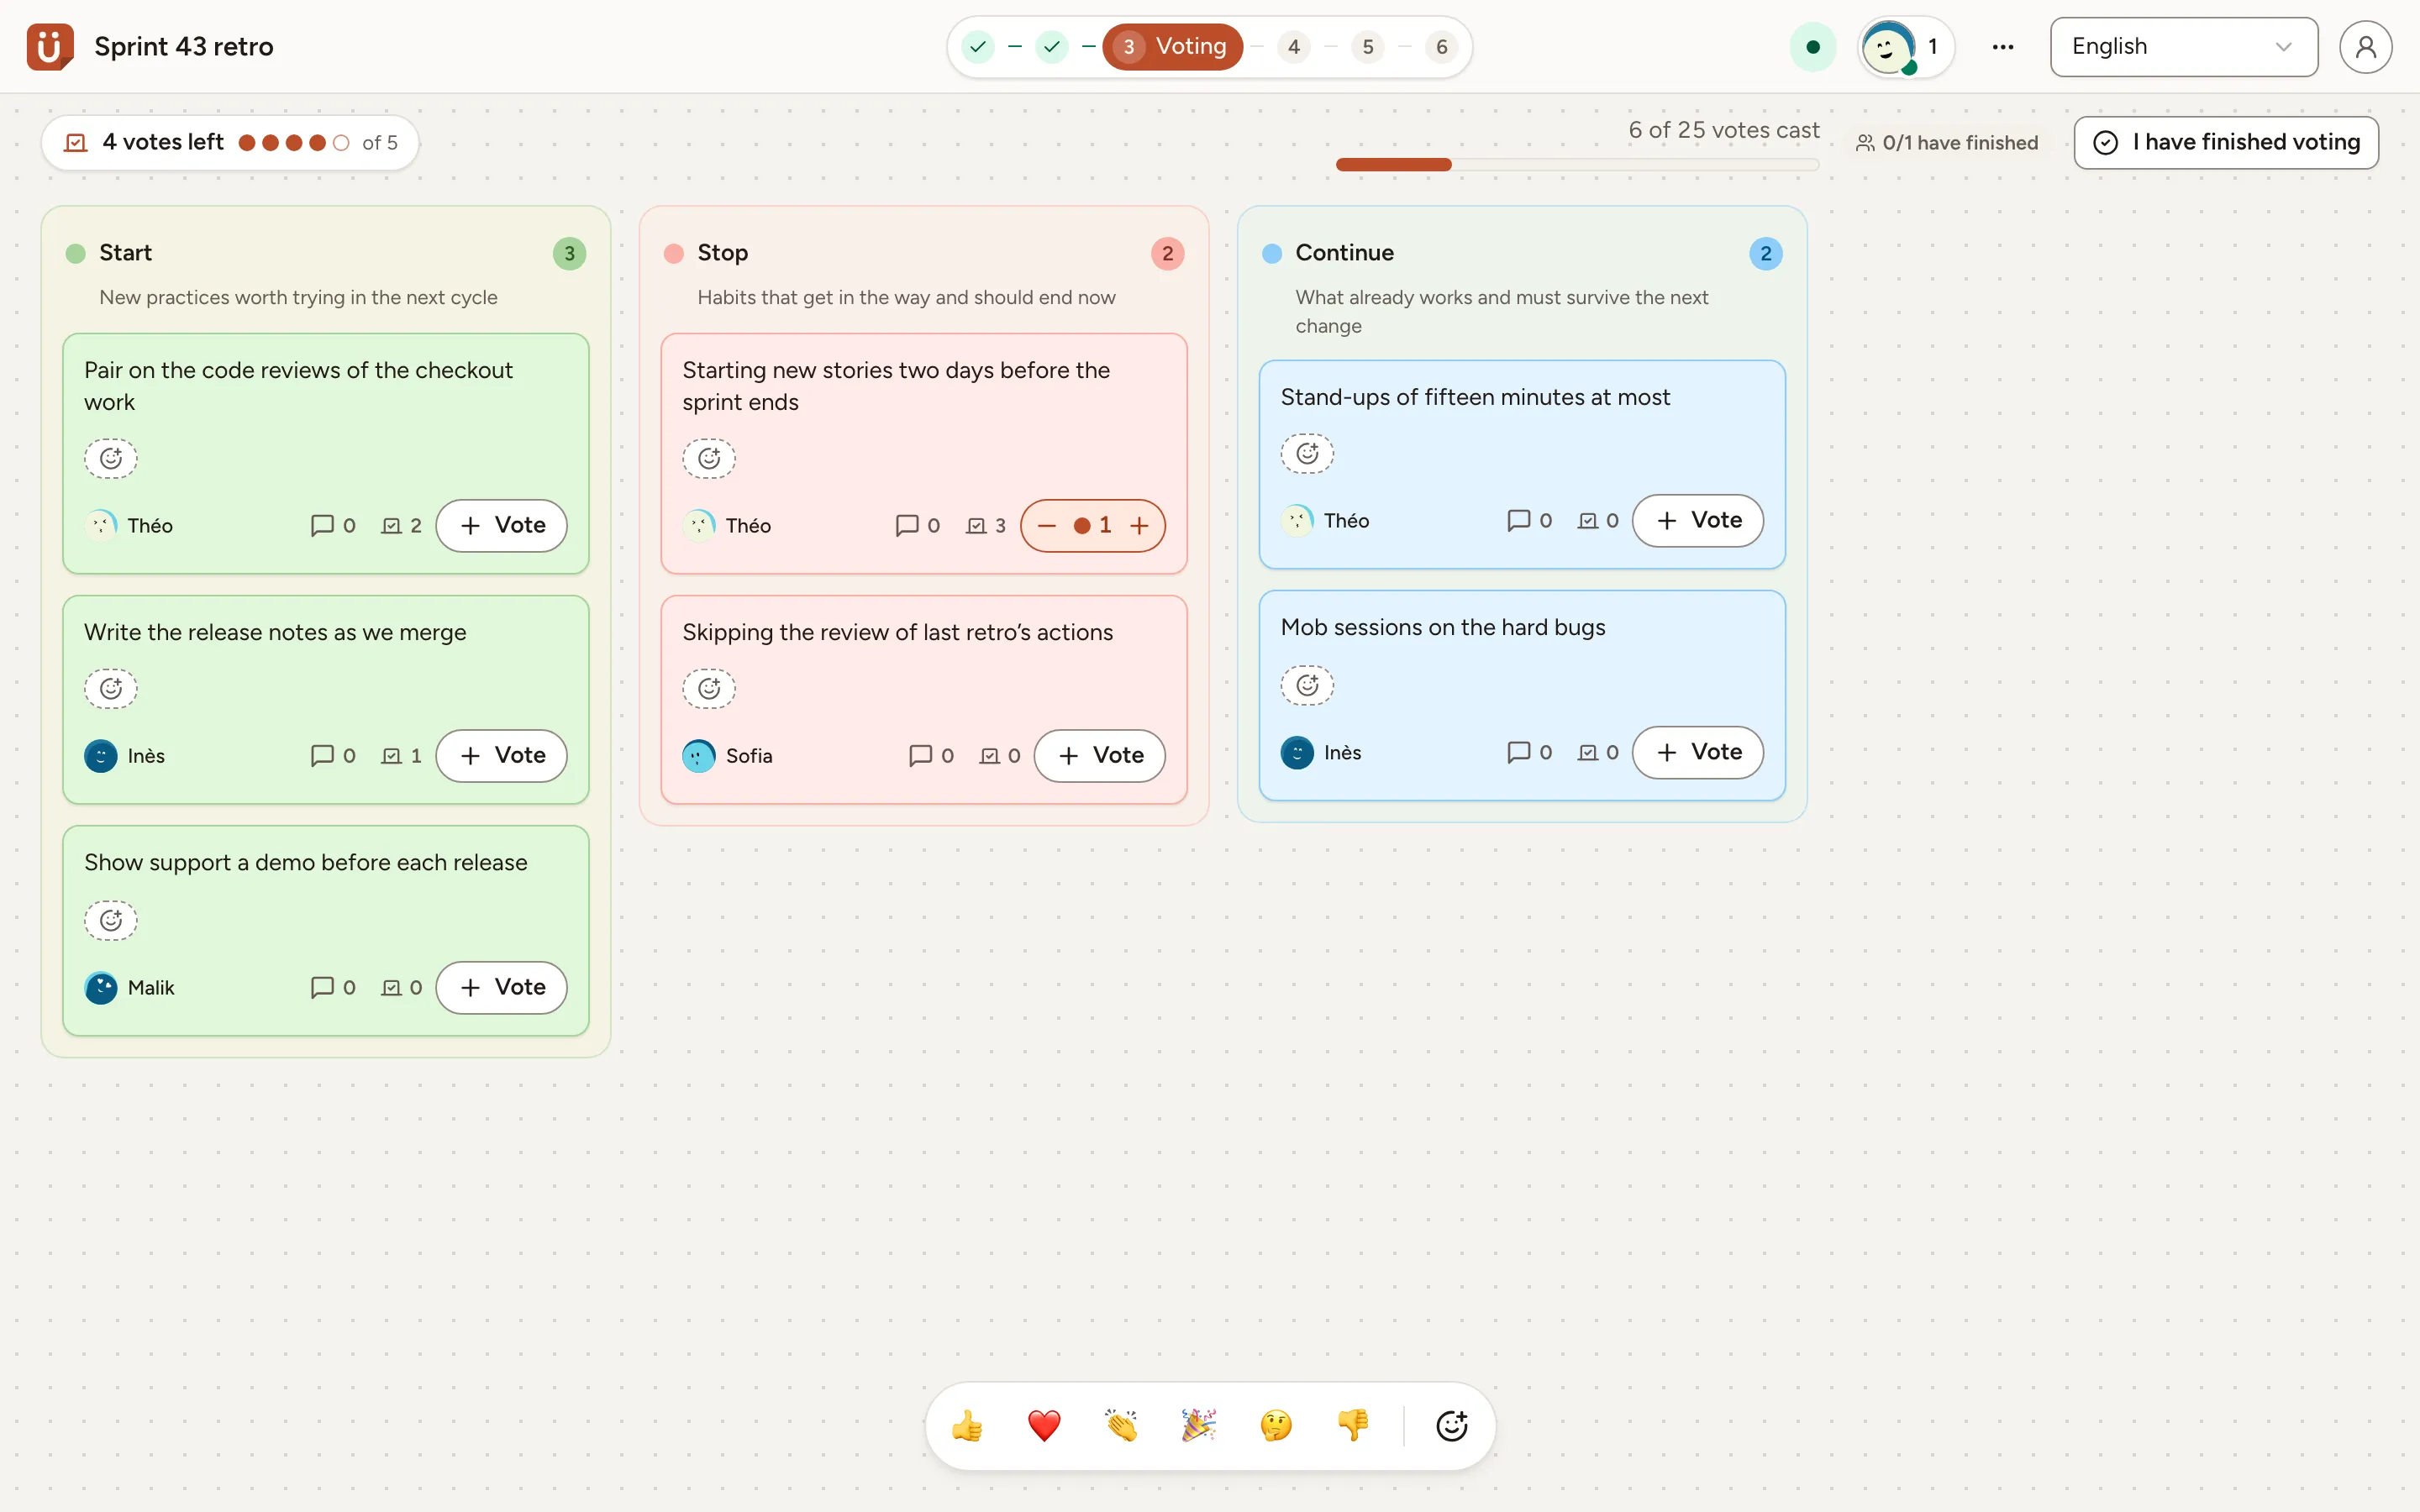Click the votes cast progress bar
The width and height of the screenshot is (2420, 1512).
1577,165
